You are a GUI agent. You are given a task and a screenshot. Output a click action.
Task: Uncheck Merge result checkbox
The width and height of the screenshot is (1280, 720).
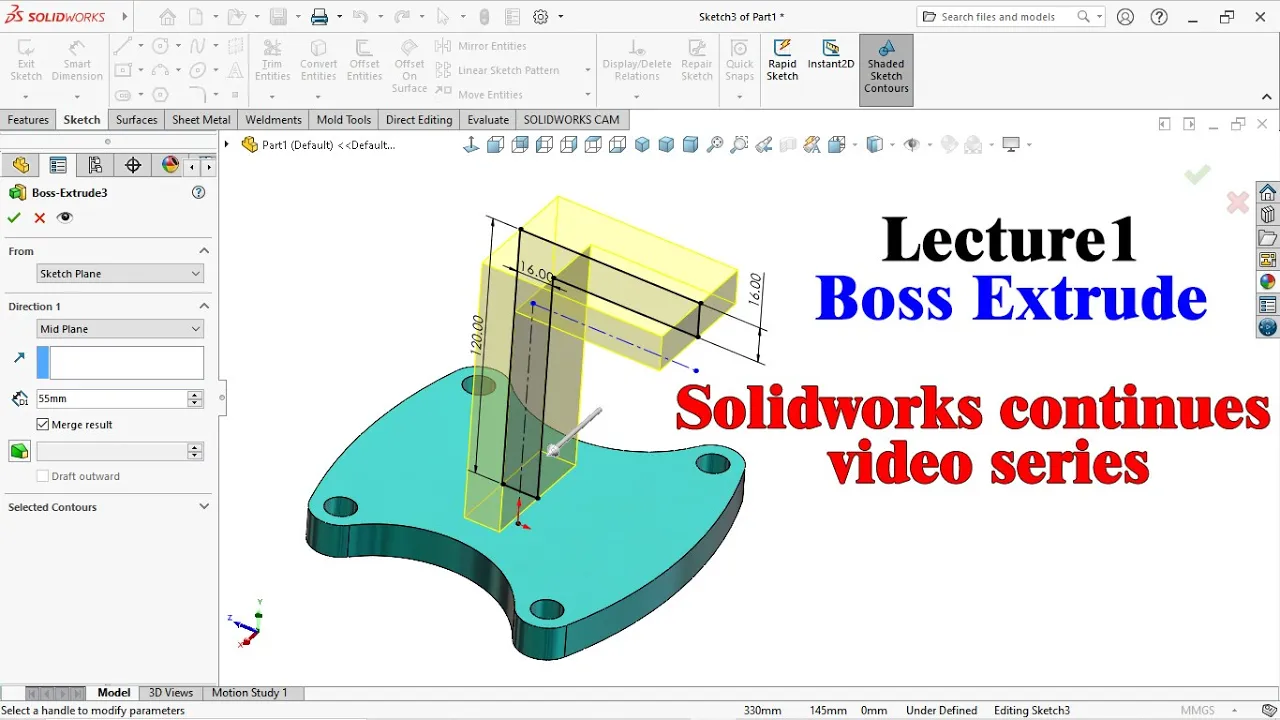(x=43, y=424)
